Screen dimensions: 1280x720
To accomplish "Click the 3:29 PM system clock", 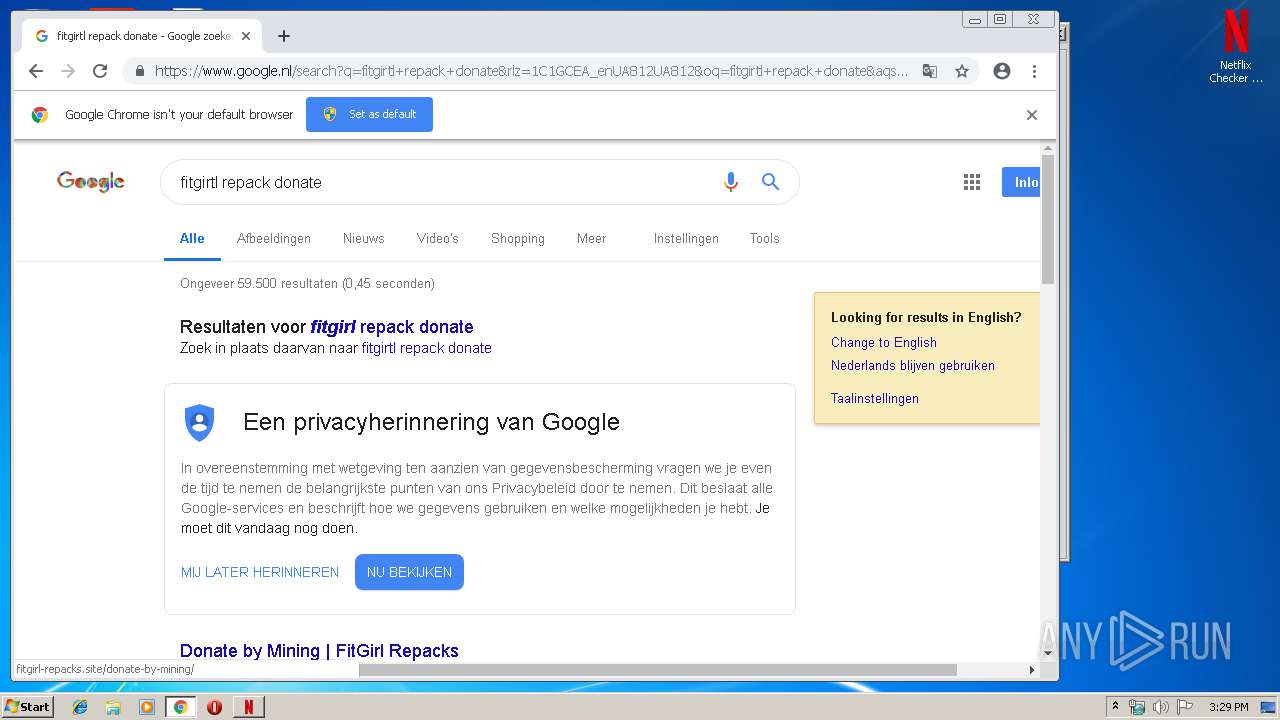I will [x=1229, y=707].
